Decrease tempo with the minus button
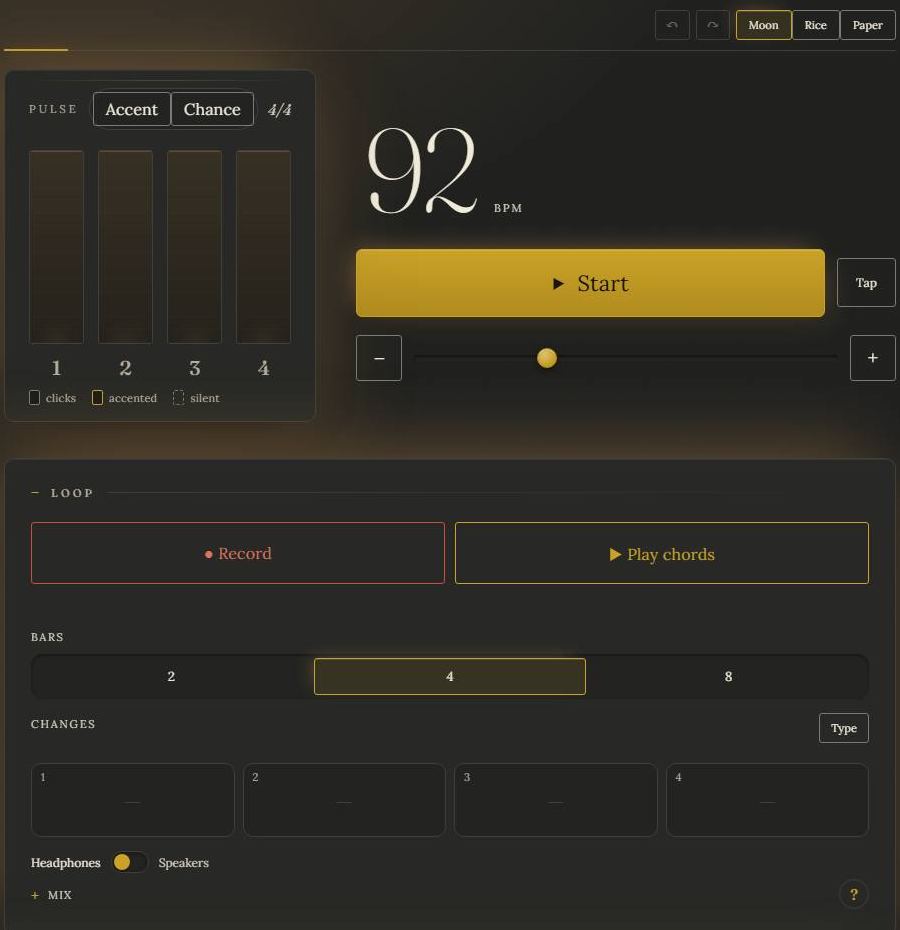The height and width of the screenshot is (930, 900). (379, 358)
